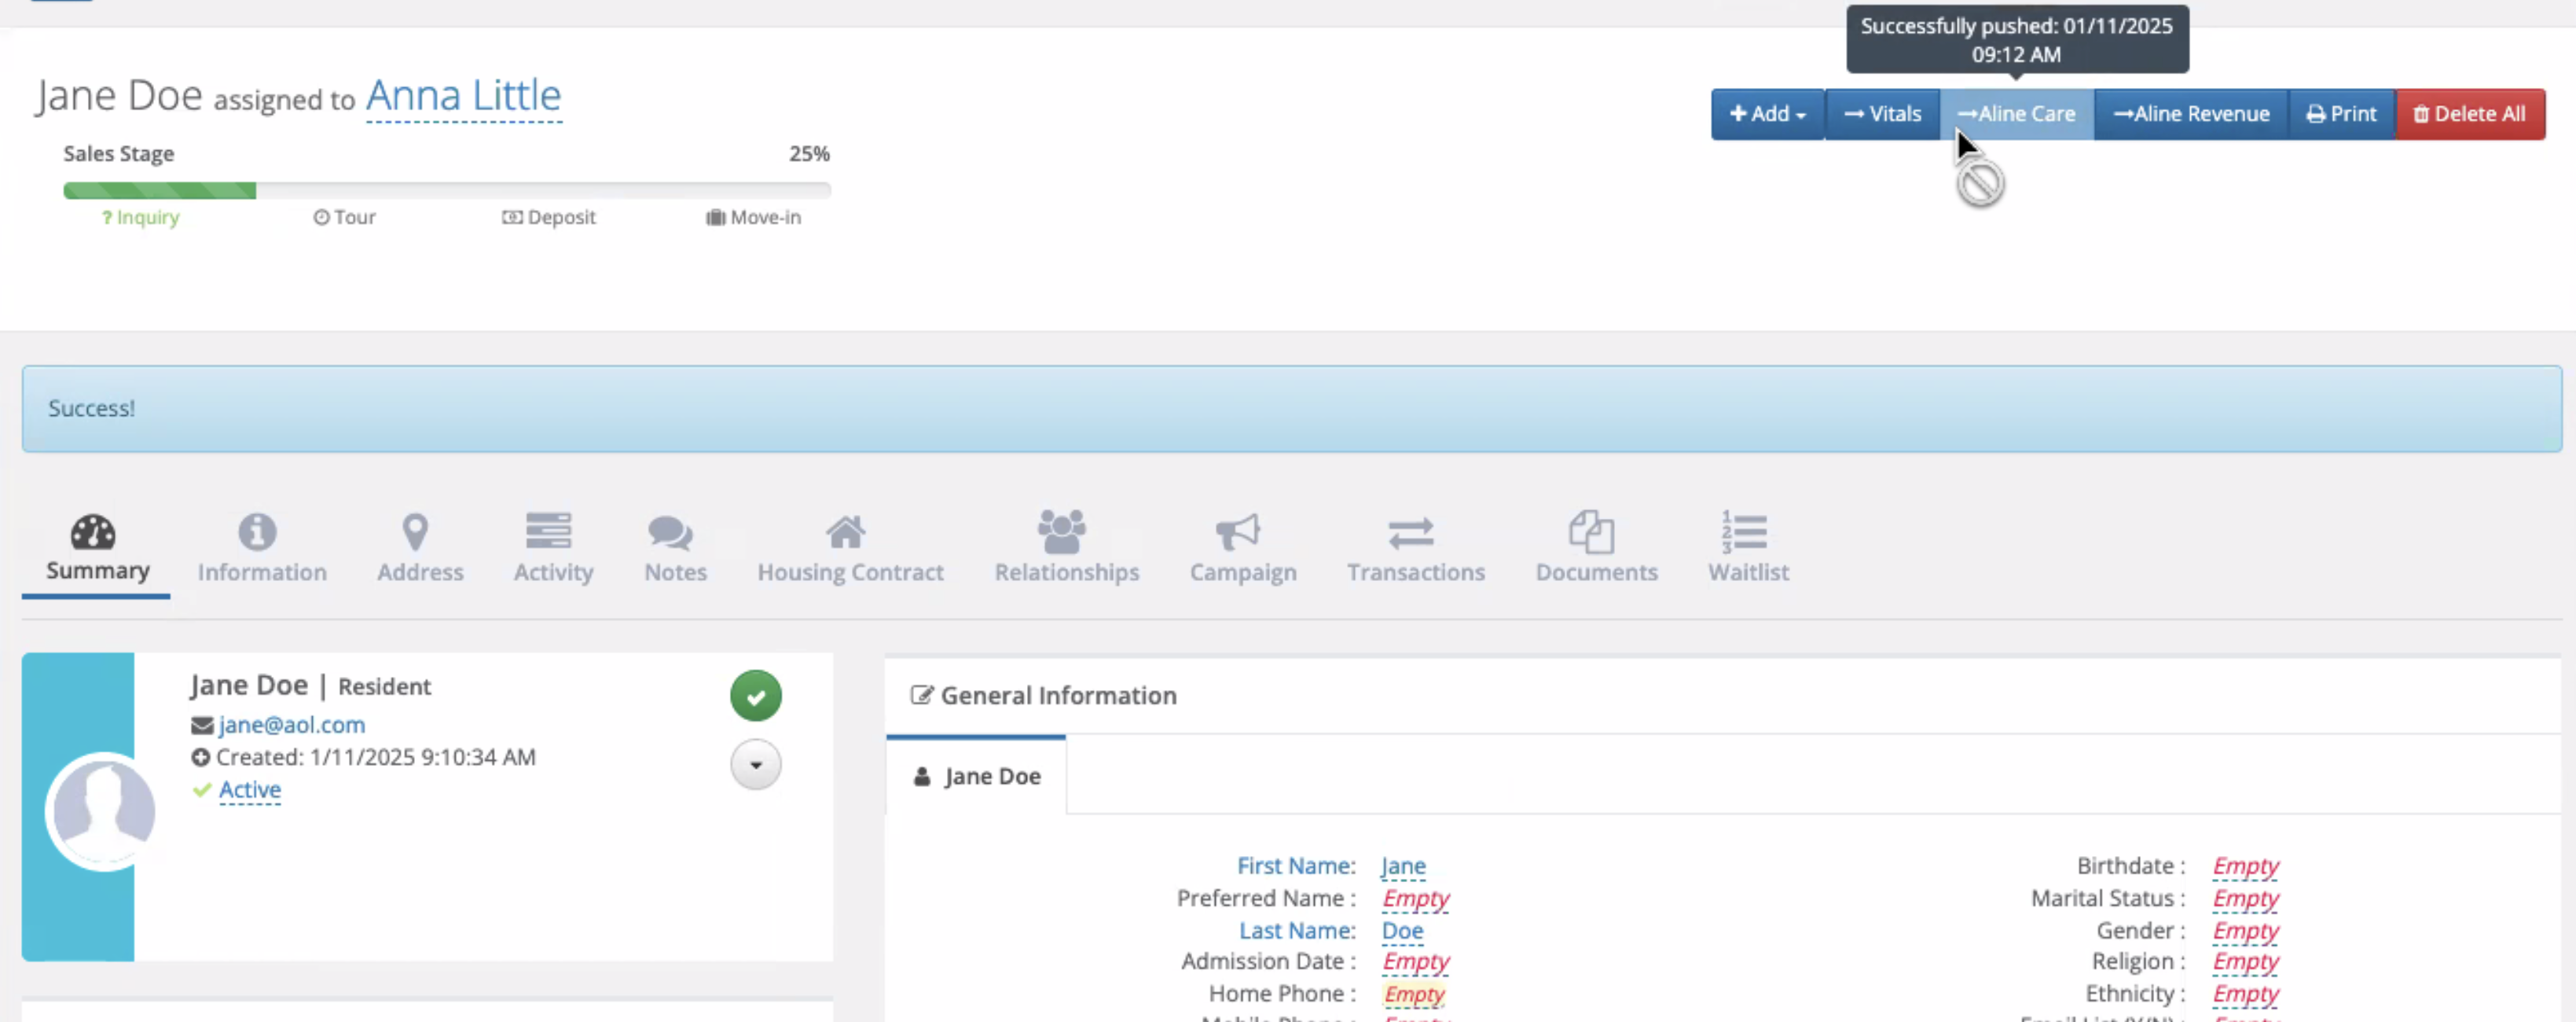Open the Address map pin icon
The width and height of the screenshot is (2576, 1022).
pos(415,532)
